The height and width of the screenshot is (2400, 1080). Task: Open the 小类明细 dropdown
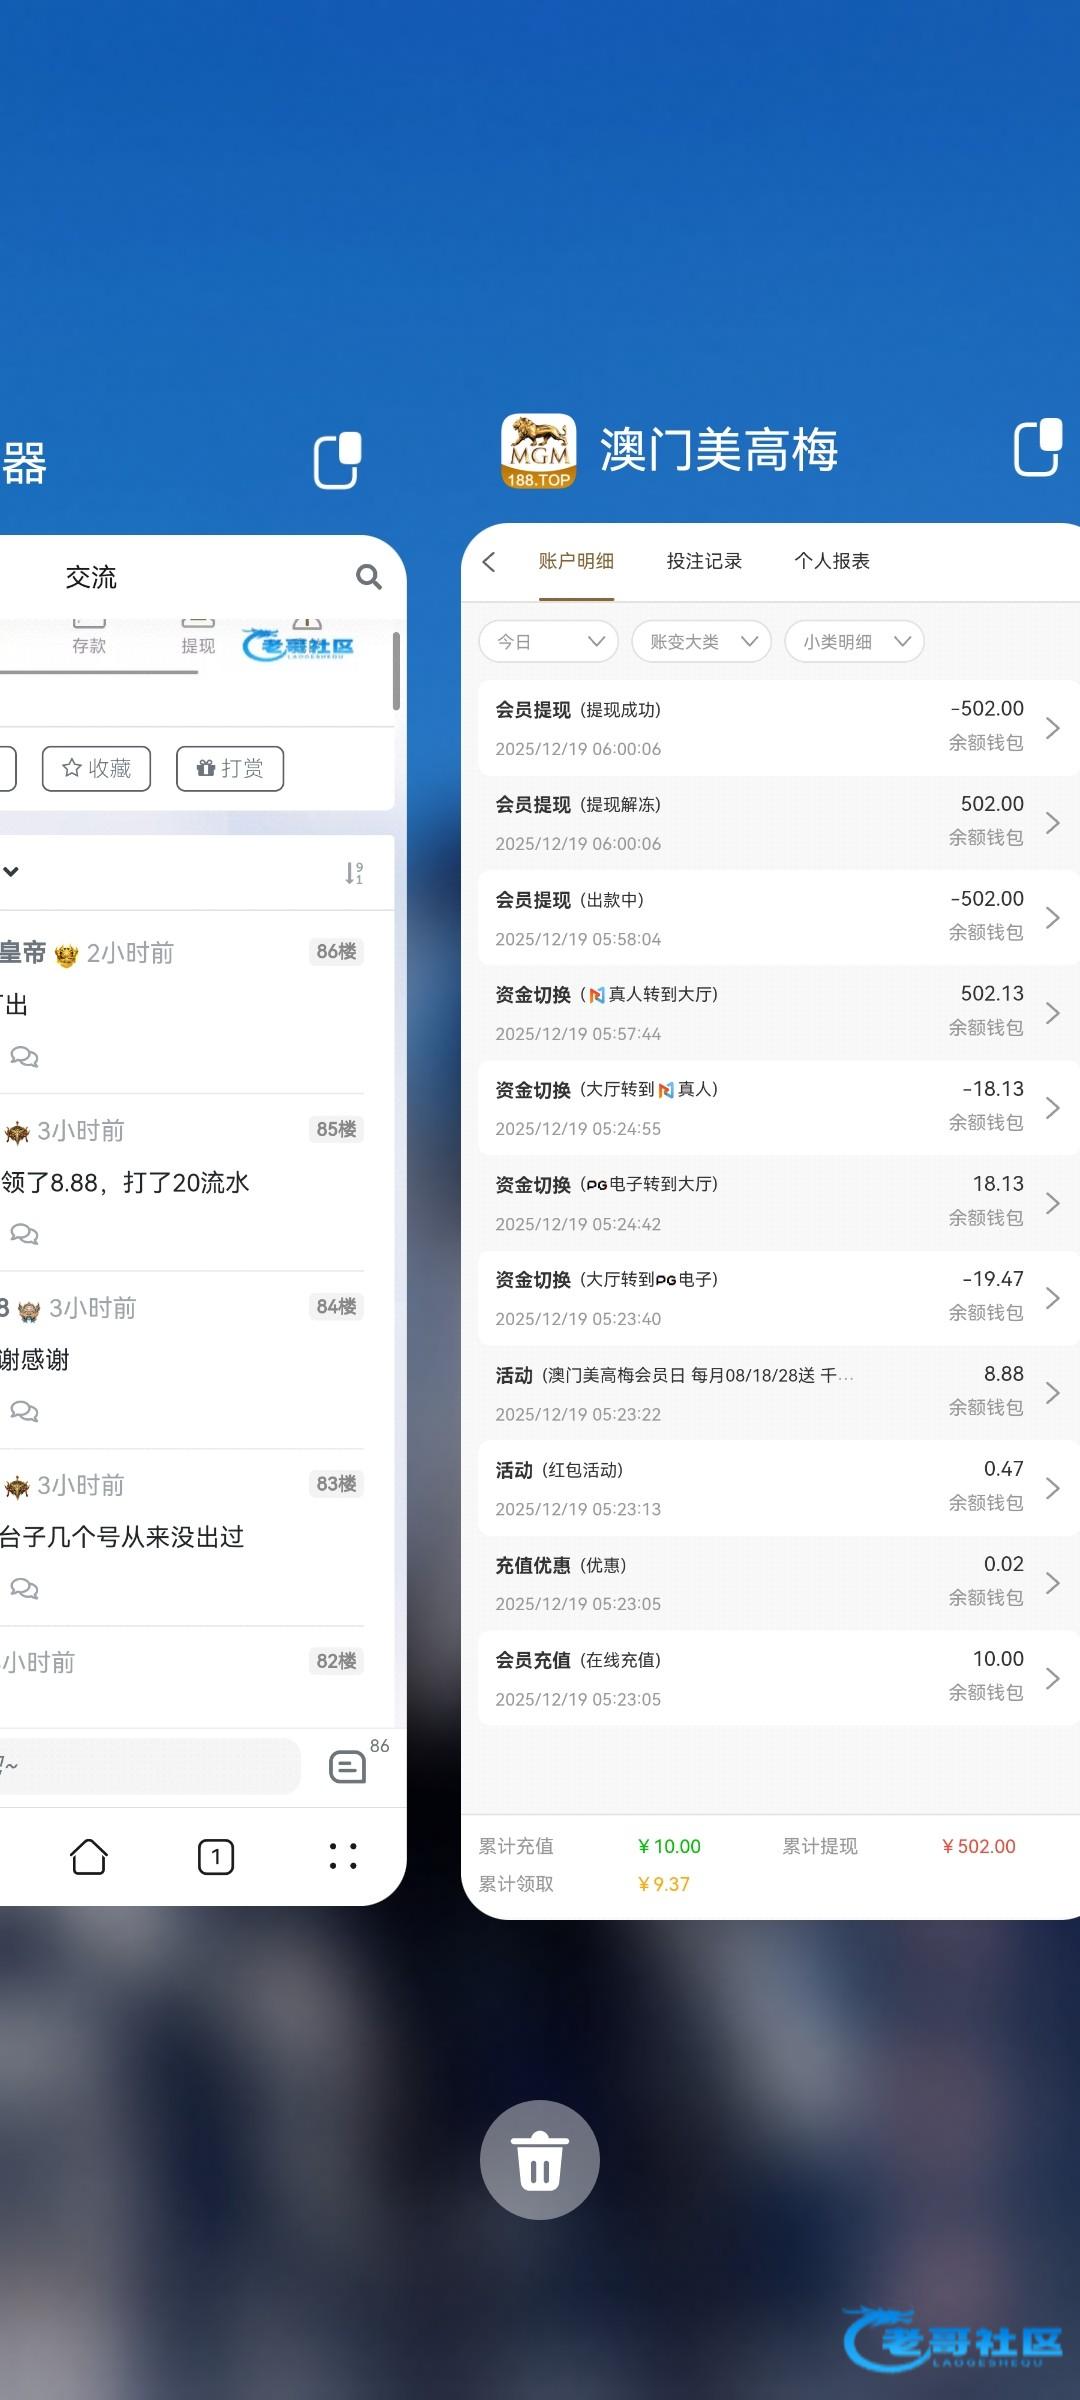(854, 642)
